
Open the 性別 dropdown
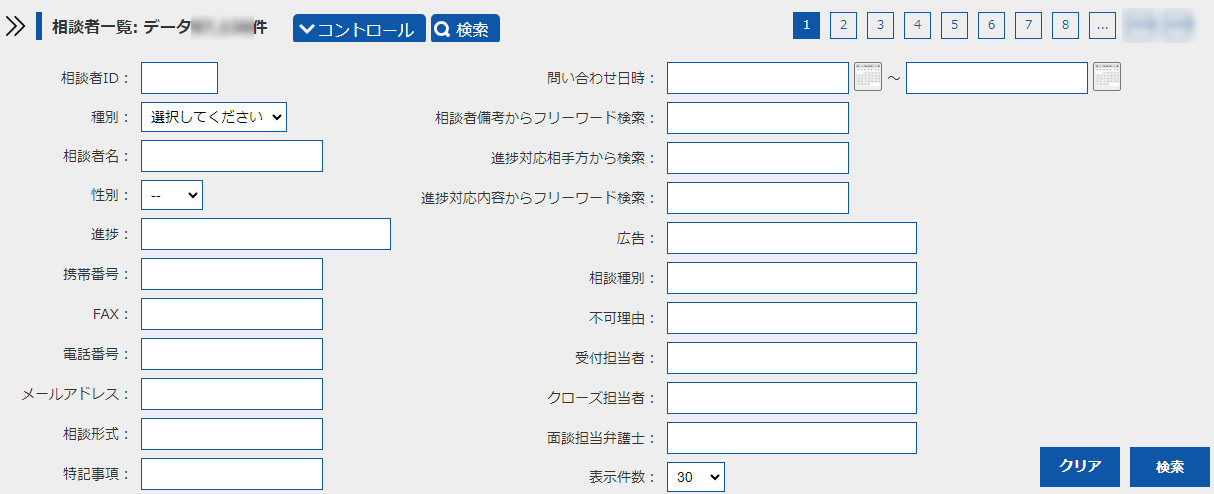point(172,195)
